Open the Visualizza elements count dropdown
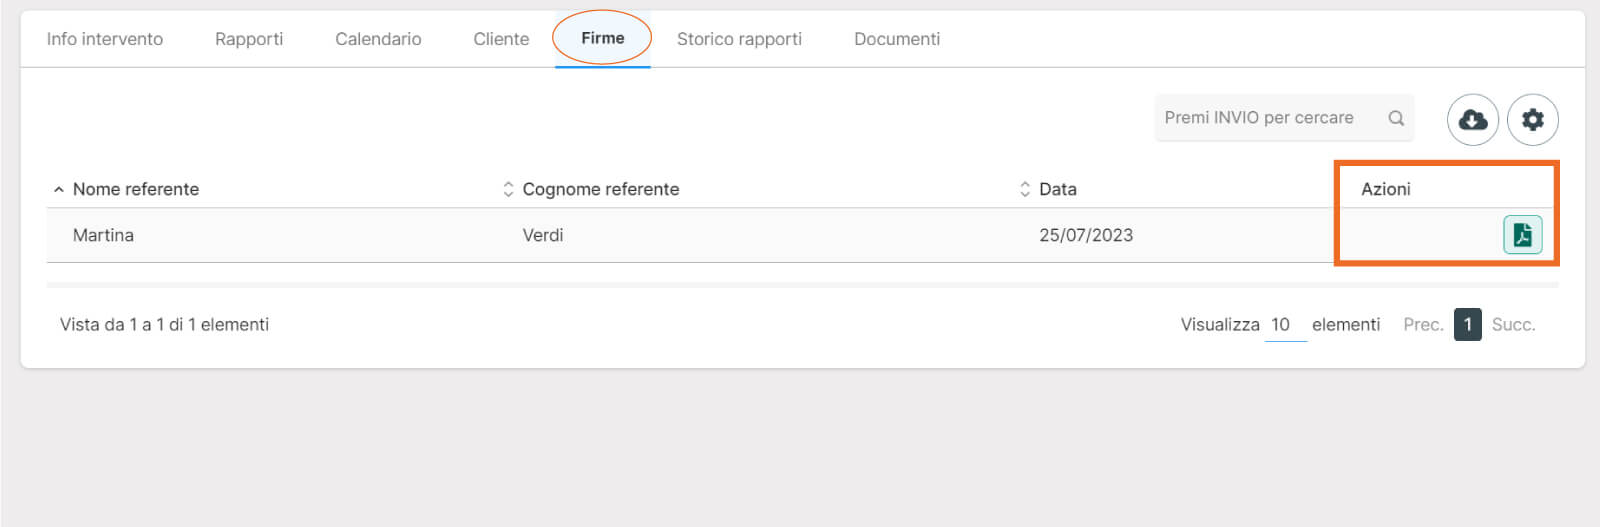The image size is (1600, 527). click(x=1285, y=325)
